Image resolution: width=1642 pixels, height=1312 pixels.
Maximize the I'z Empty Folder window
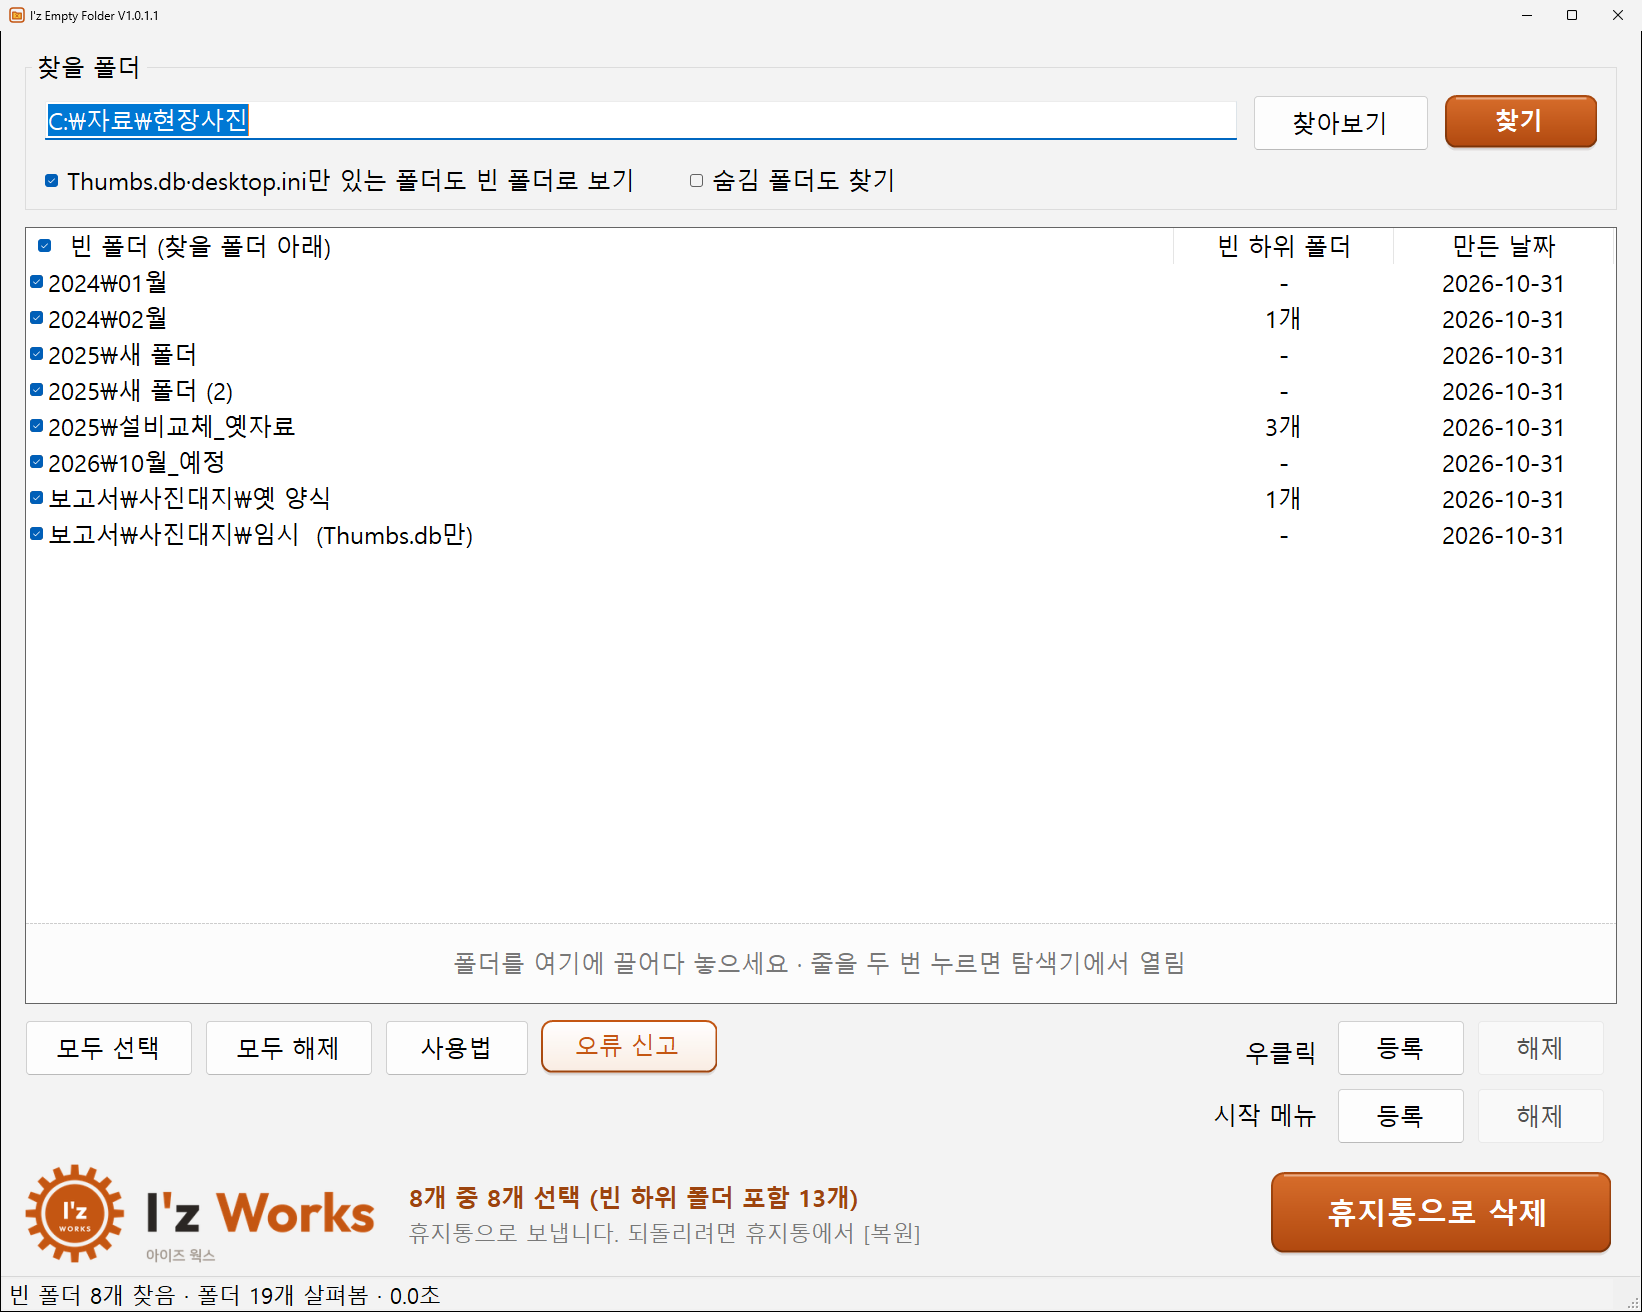[1572, 15]
